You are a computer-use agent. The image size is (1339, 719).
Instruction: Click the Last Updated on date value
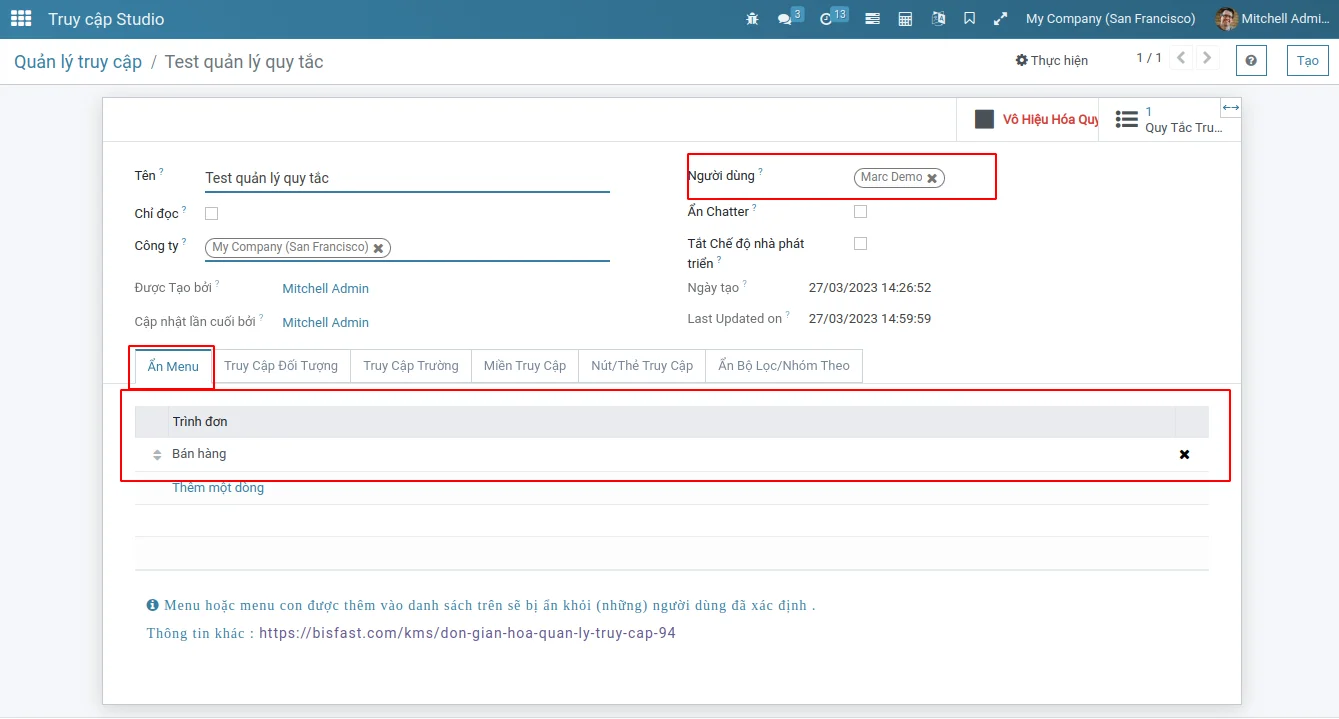click(x=870, y=319)
